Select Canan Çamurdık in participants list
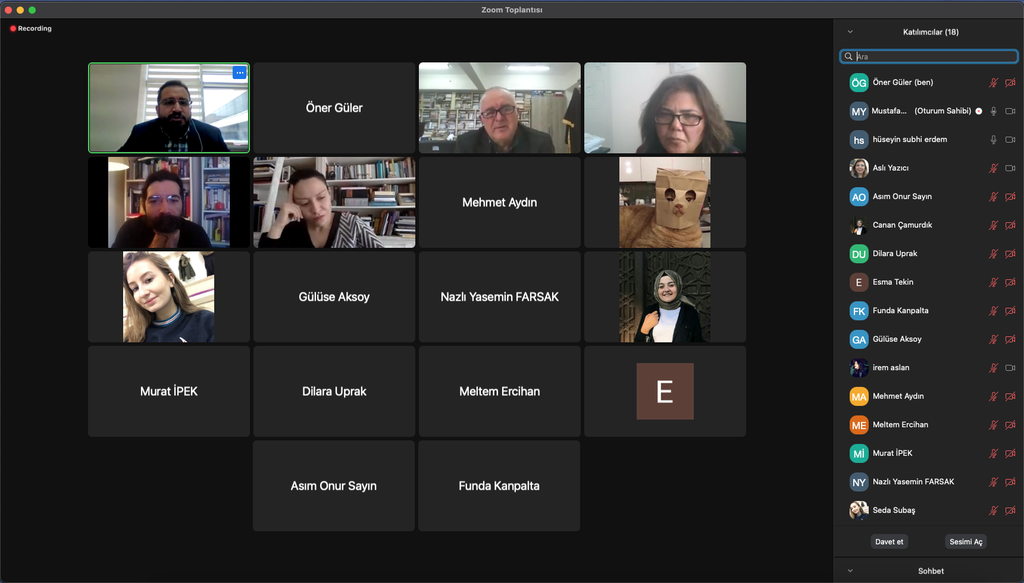This screenshot has height=583, width=1024. coord(929,225)
